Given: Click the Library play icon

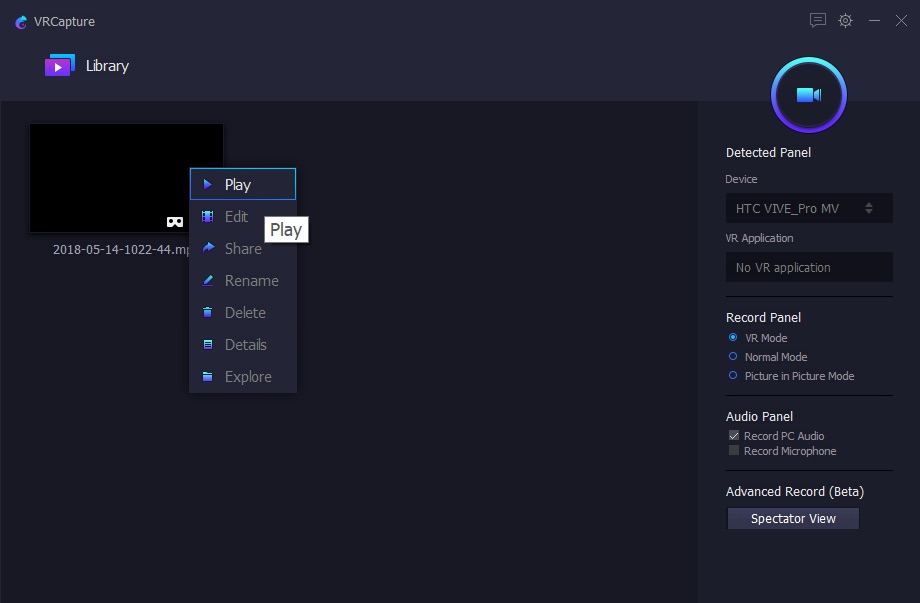Looking at the screenshot, I should point(60,66).
